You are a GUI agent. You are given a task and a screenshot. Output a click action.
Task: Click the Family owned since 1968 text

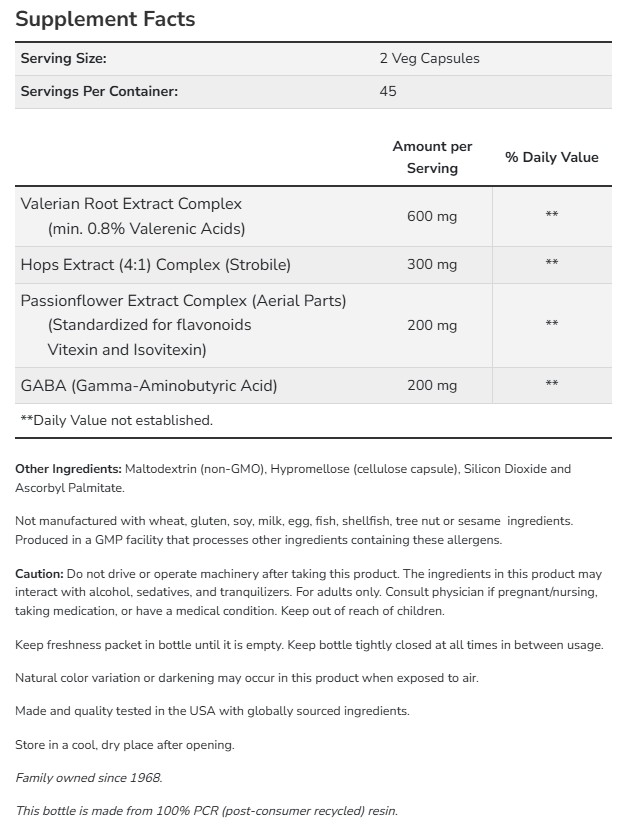point(88,777)
